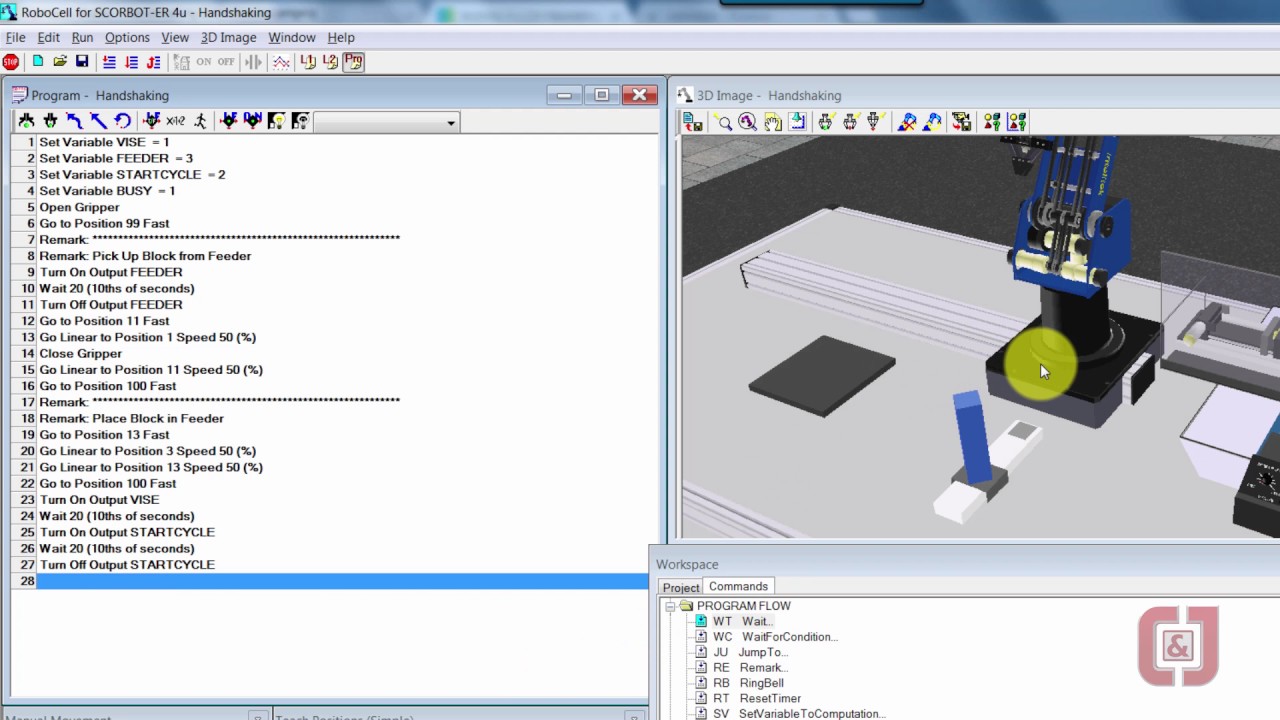Image resolution: width=1280 pixels, height=720 pixels.
Task: Select line 5 Open Gripper
Action: point(79,207)
